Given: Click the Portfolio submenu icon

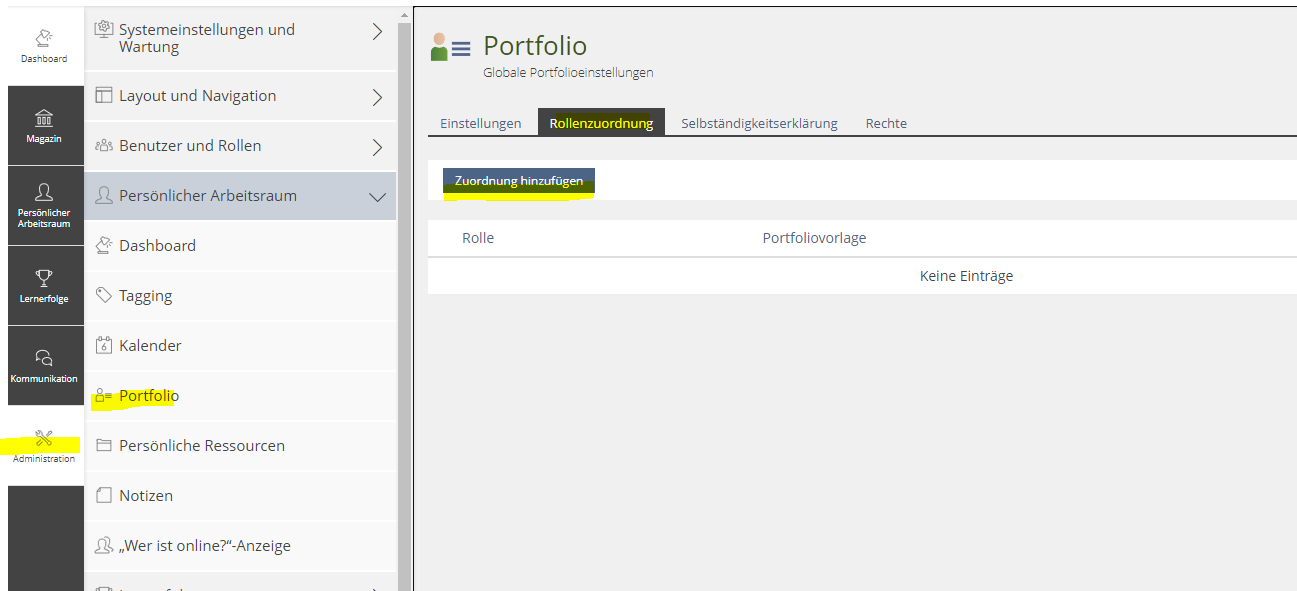Looking at the screenshot, I should [103, 396].
